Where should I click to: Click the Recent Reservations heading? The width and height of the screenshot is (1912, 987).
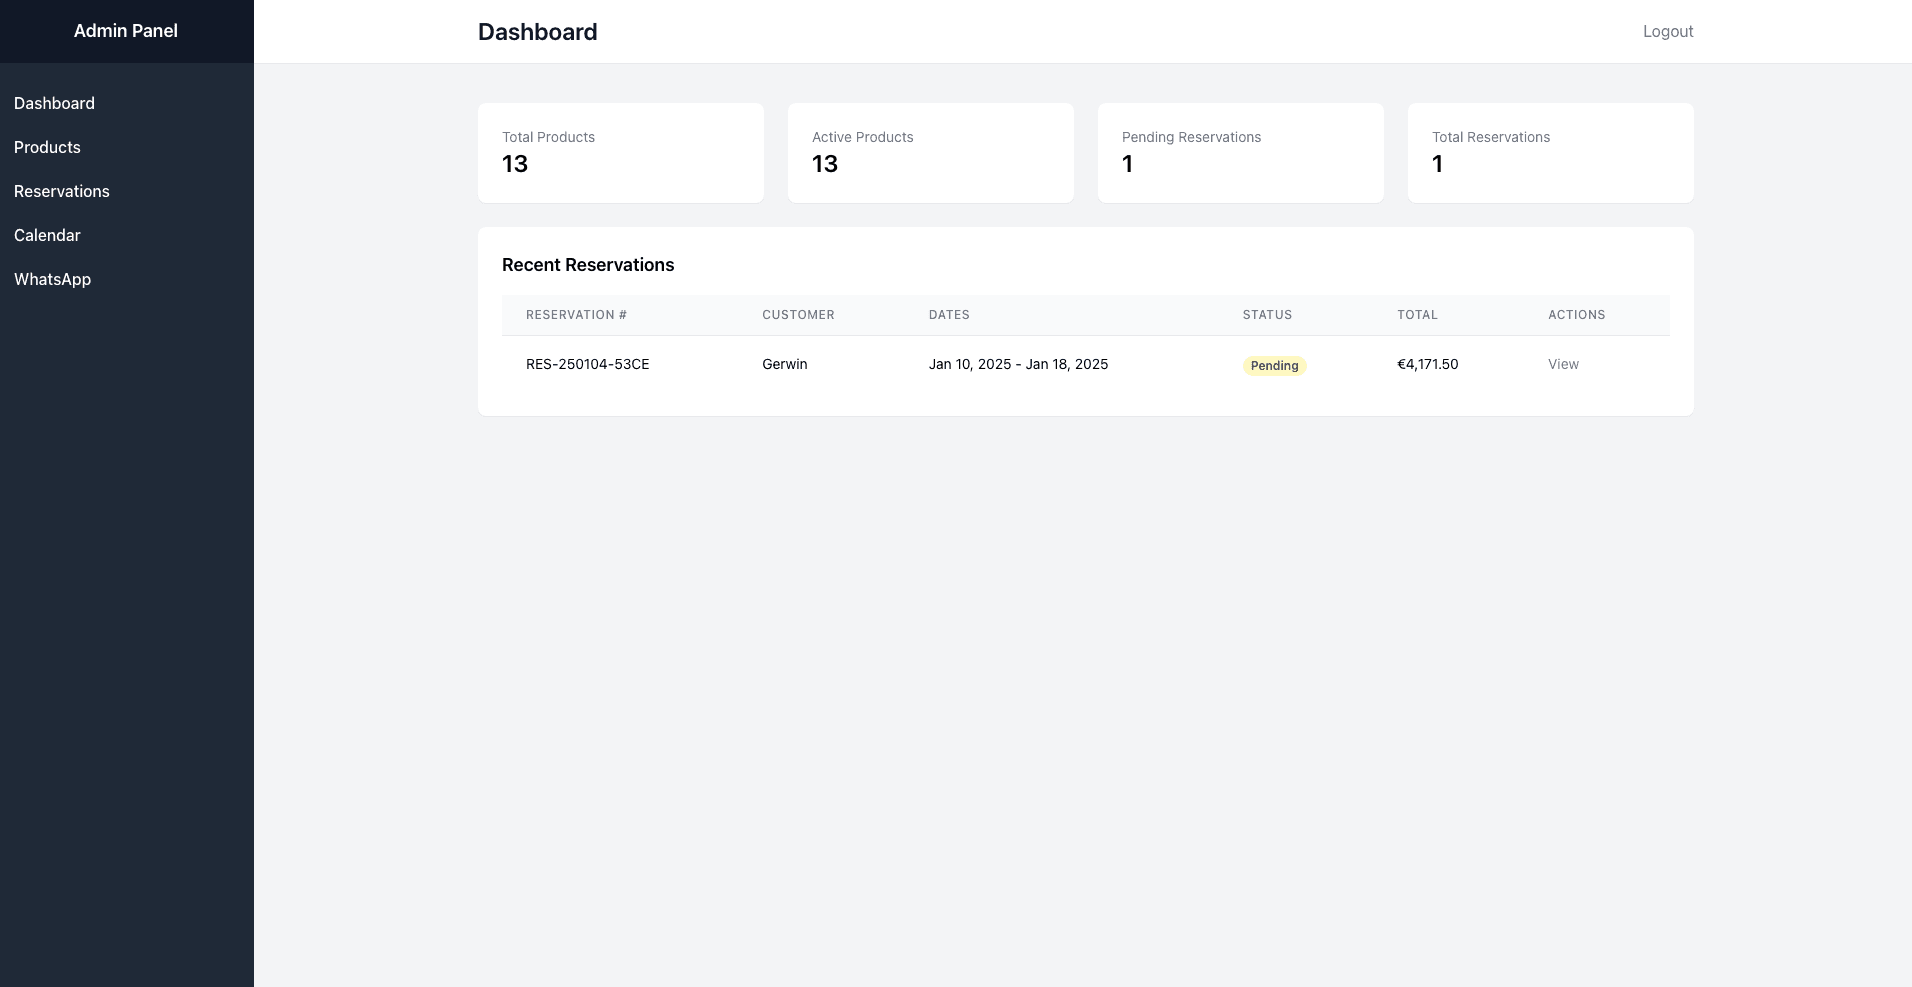coord(588,265)
